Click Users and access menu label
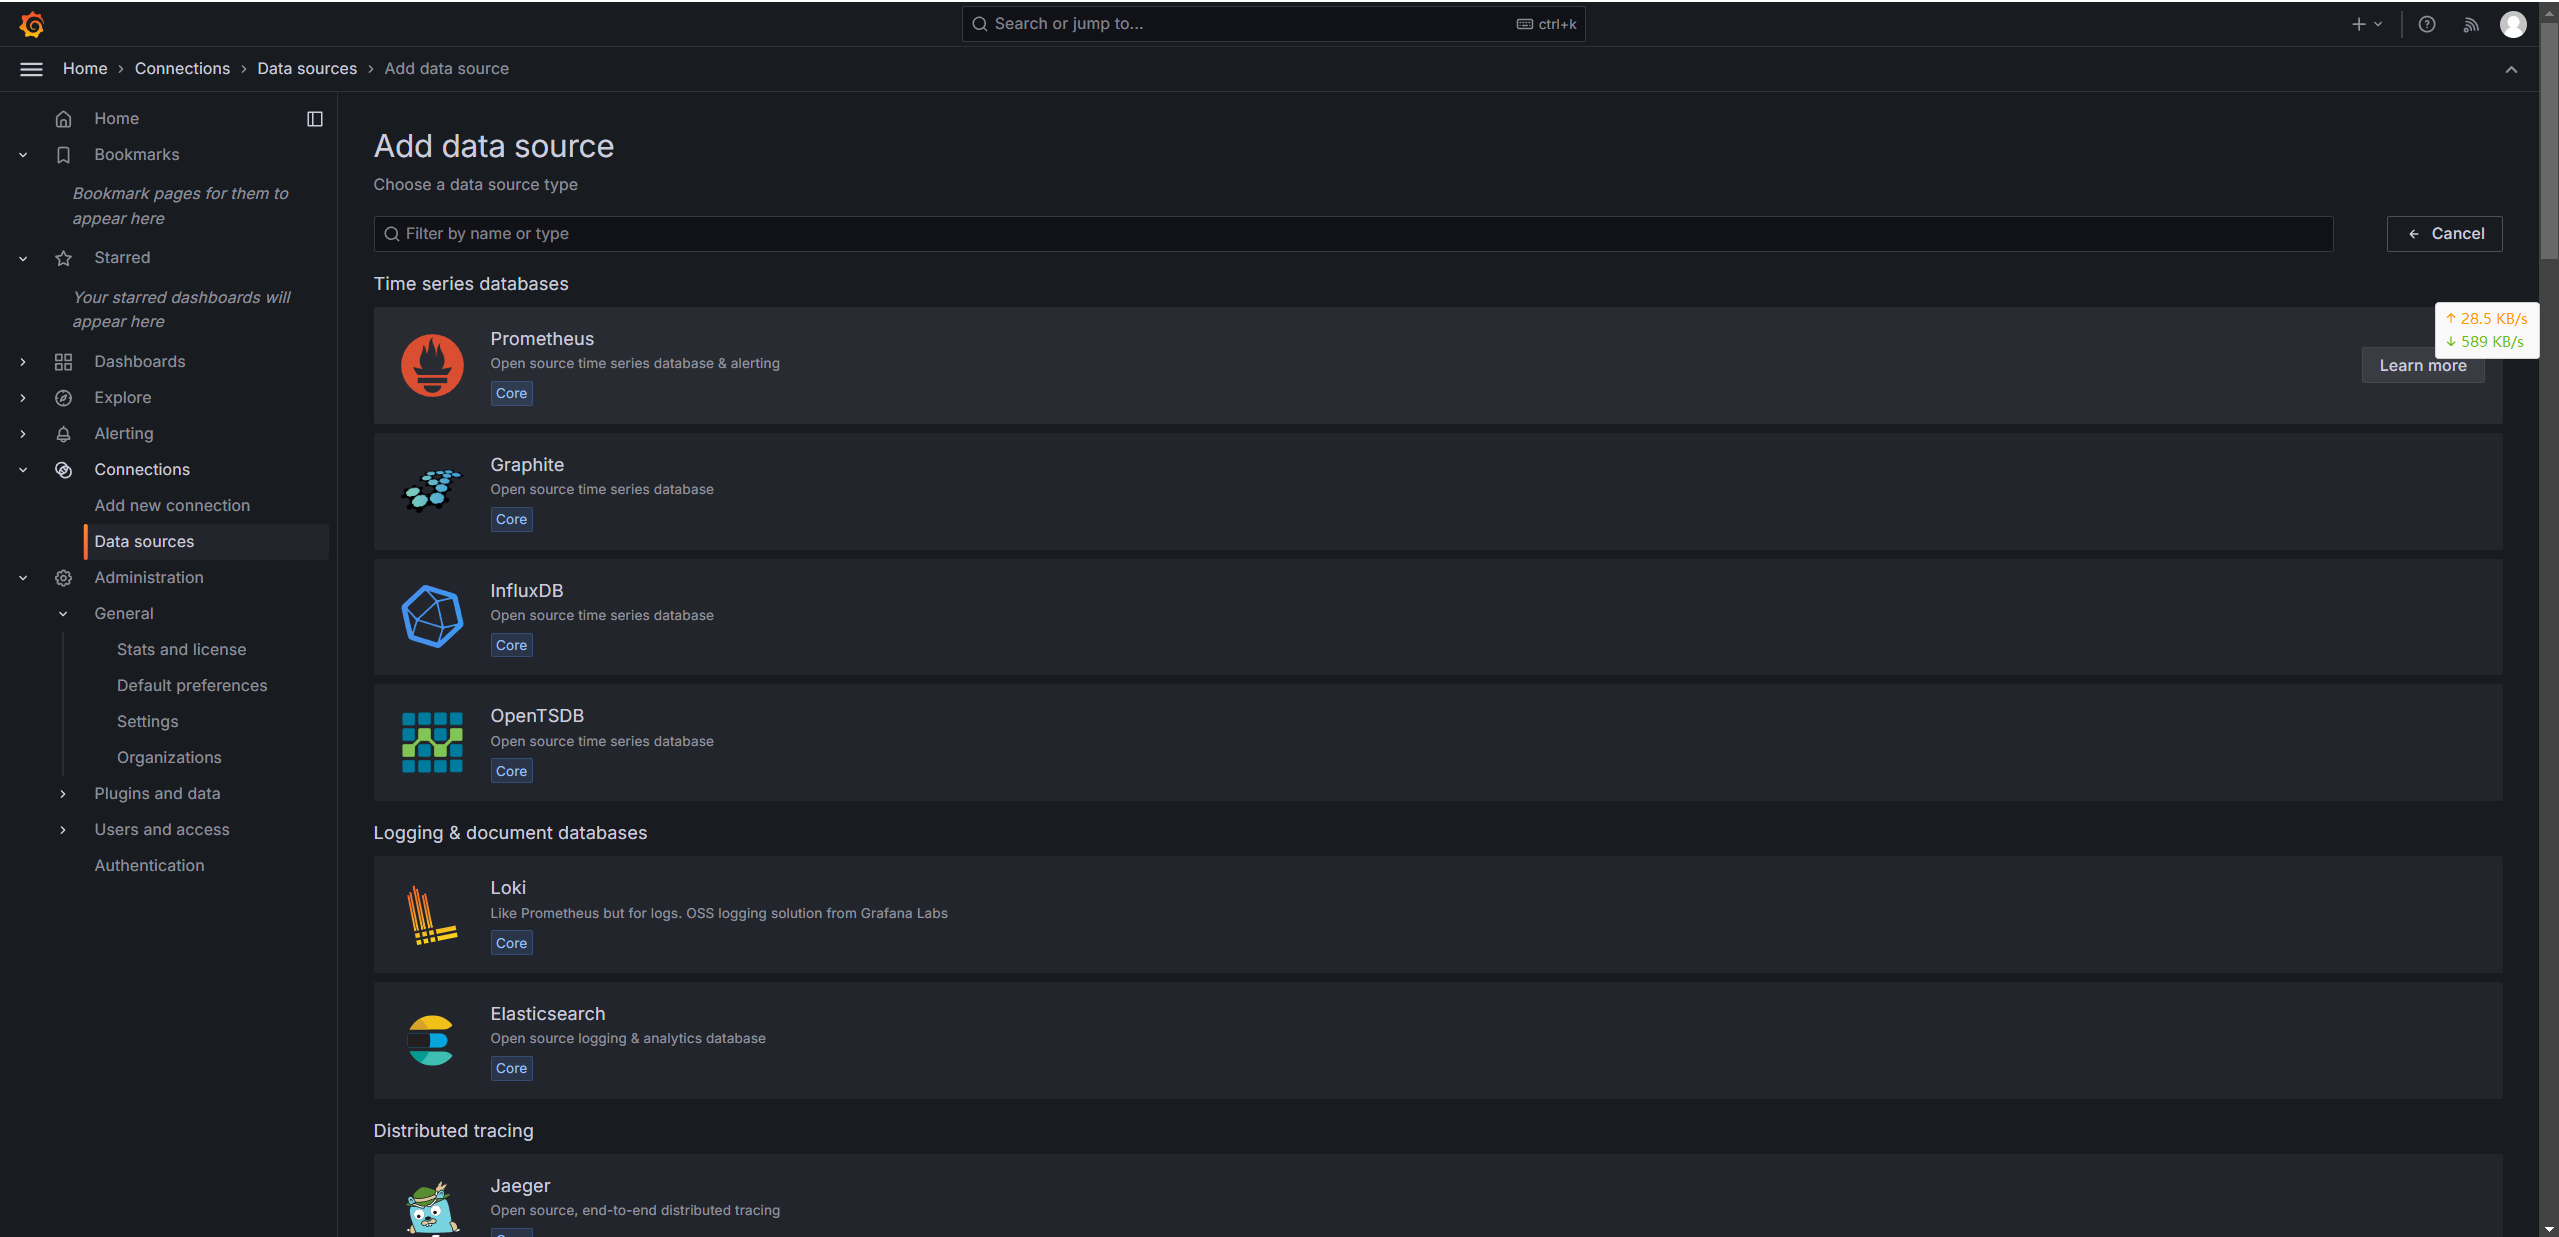The height and width of the screenshot is (1237, 2559). [162, 830]
